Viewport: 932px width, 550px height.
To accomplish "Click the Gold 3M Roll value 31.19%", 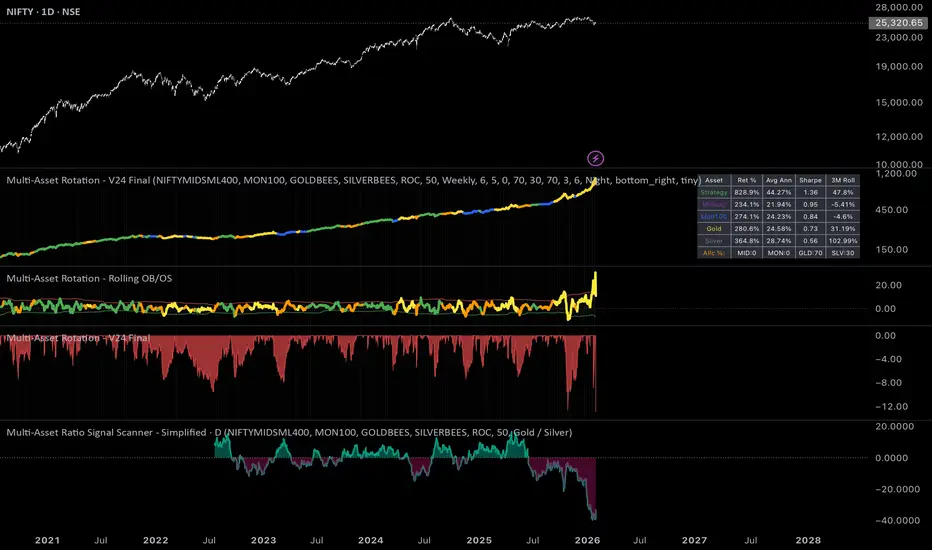I will [843, 229].
